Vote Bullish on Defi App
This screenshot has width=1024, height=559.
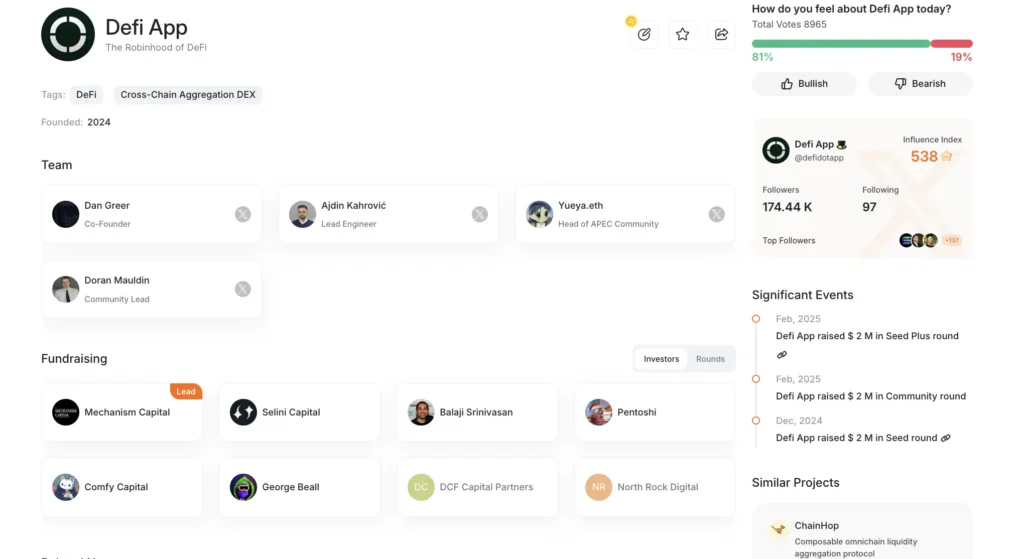click(804, 84)
